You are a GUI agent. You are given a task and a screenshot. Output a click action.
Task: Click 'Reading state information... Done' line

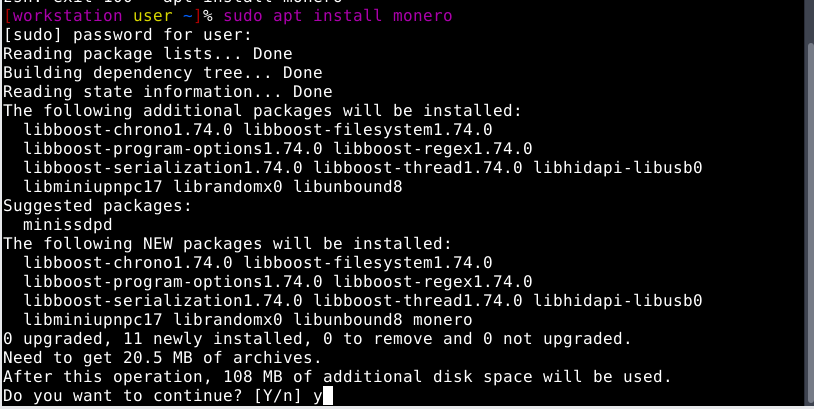pyautogui.click(x=167, y=92)
